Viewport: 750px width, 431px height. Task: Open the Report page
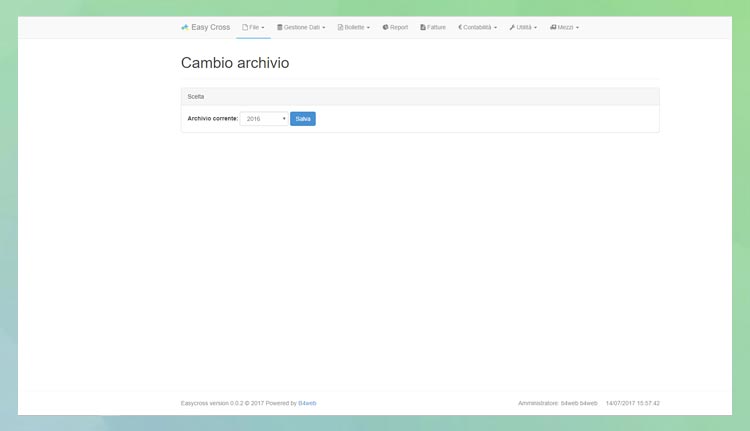pos(395,27)
